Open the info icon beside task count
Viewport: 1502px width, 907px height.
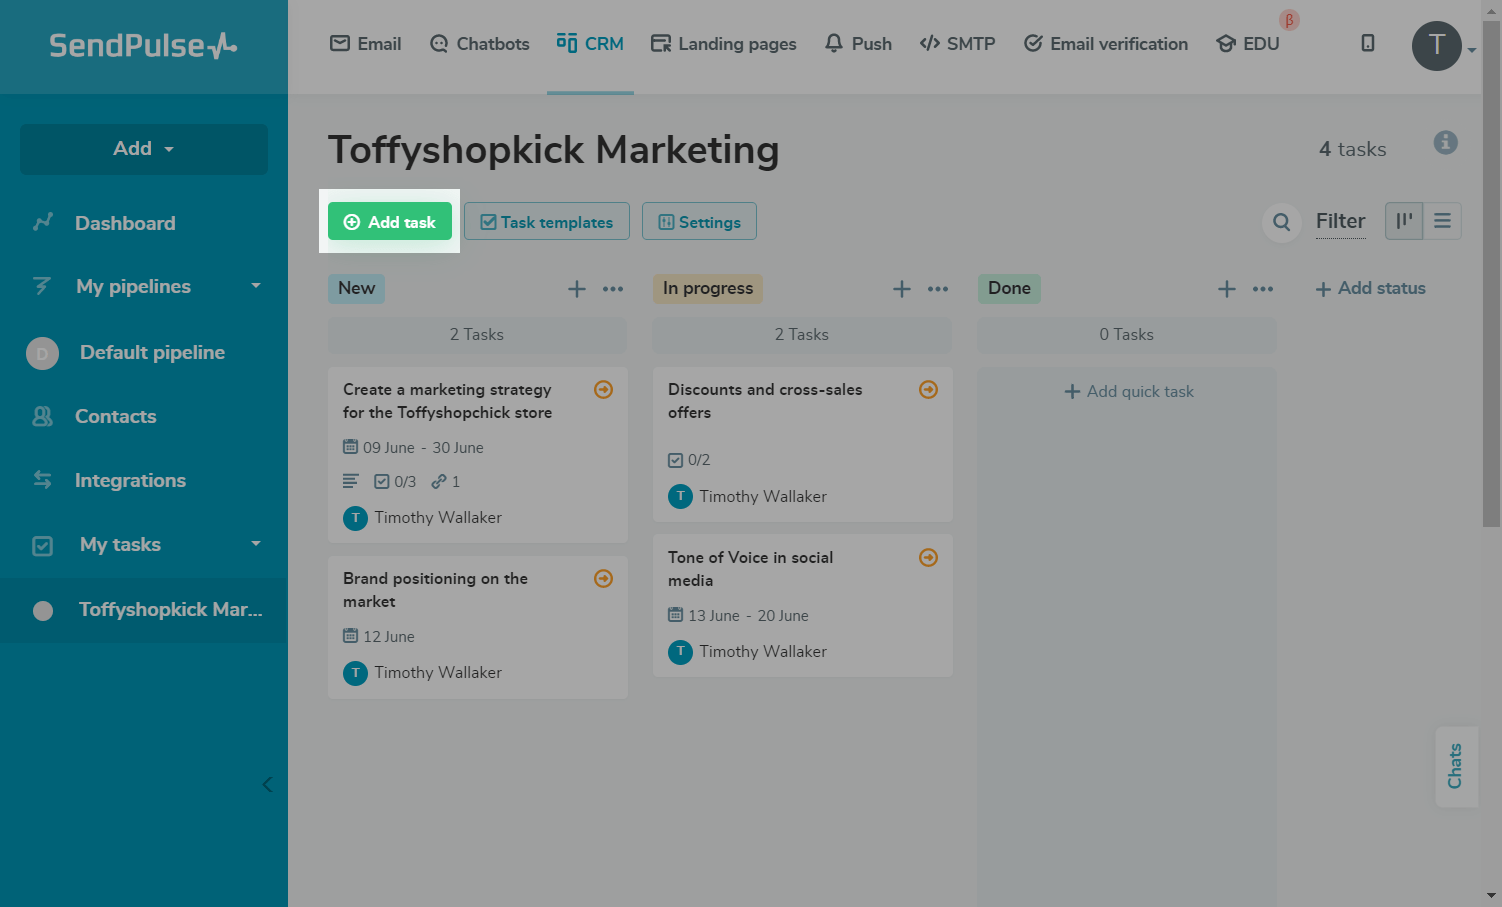pyautogui.click(x=1445, y=143)
